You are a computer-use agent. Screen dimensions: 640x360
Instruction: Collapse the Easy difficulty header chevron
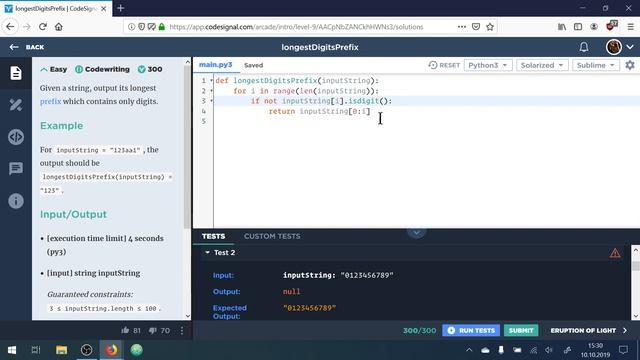[44, 70]
